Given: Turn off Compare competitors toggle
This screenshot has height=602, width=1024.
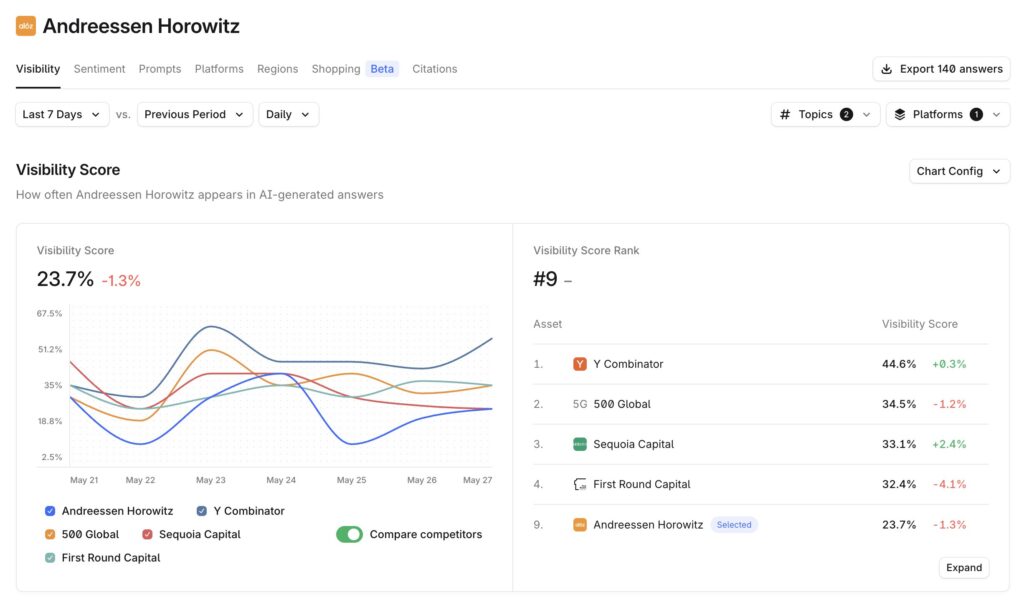Looking at the screenshot, I should pyautogui.click(x=349, y=534).
